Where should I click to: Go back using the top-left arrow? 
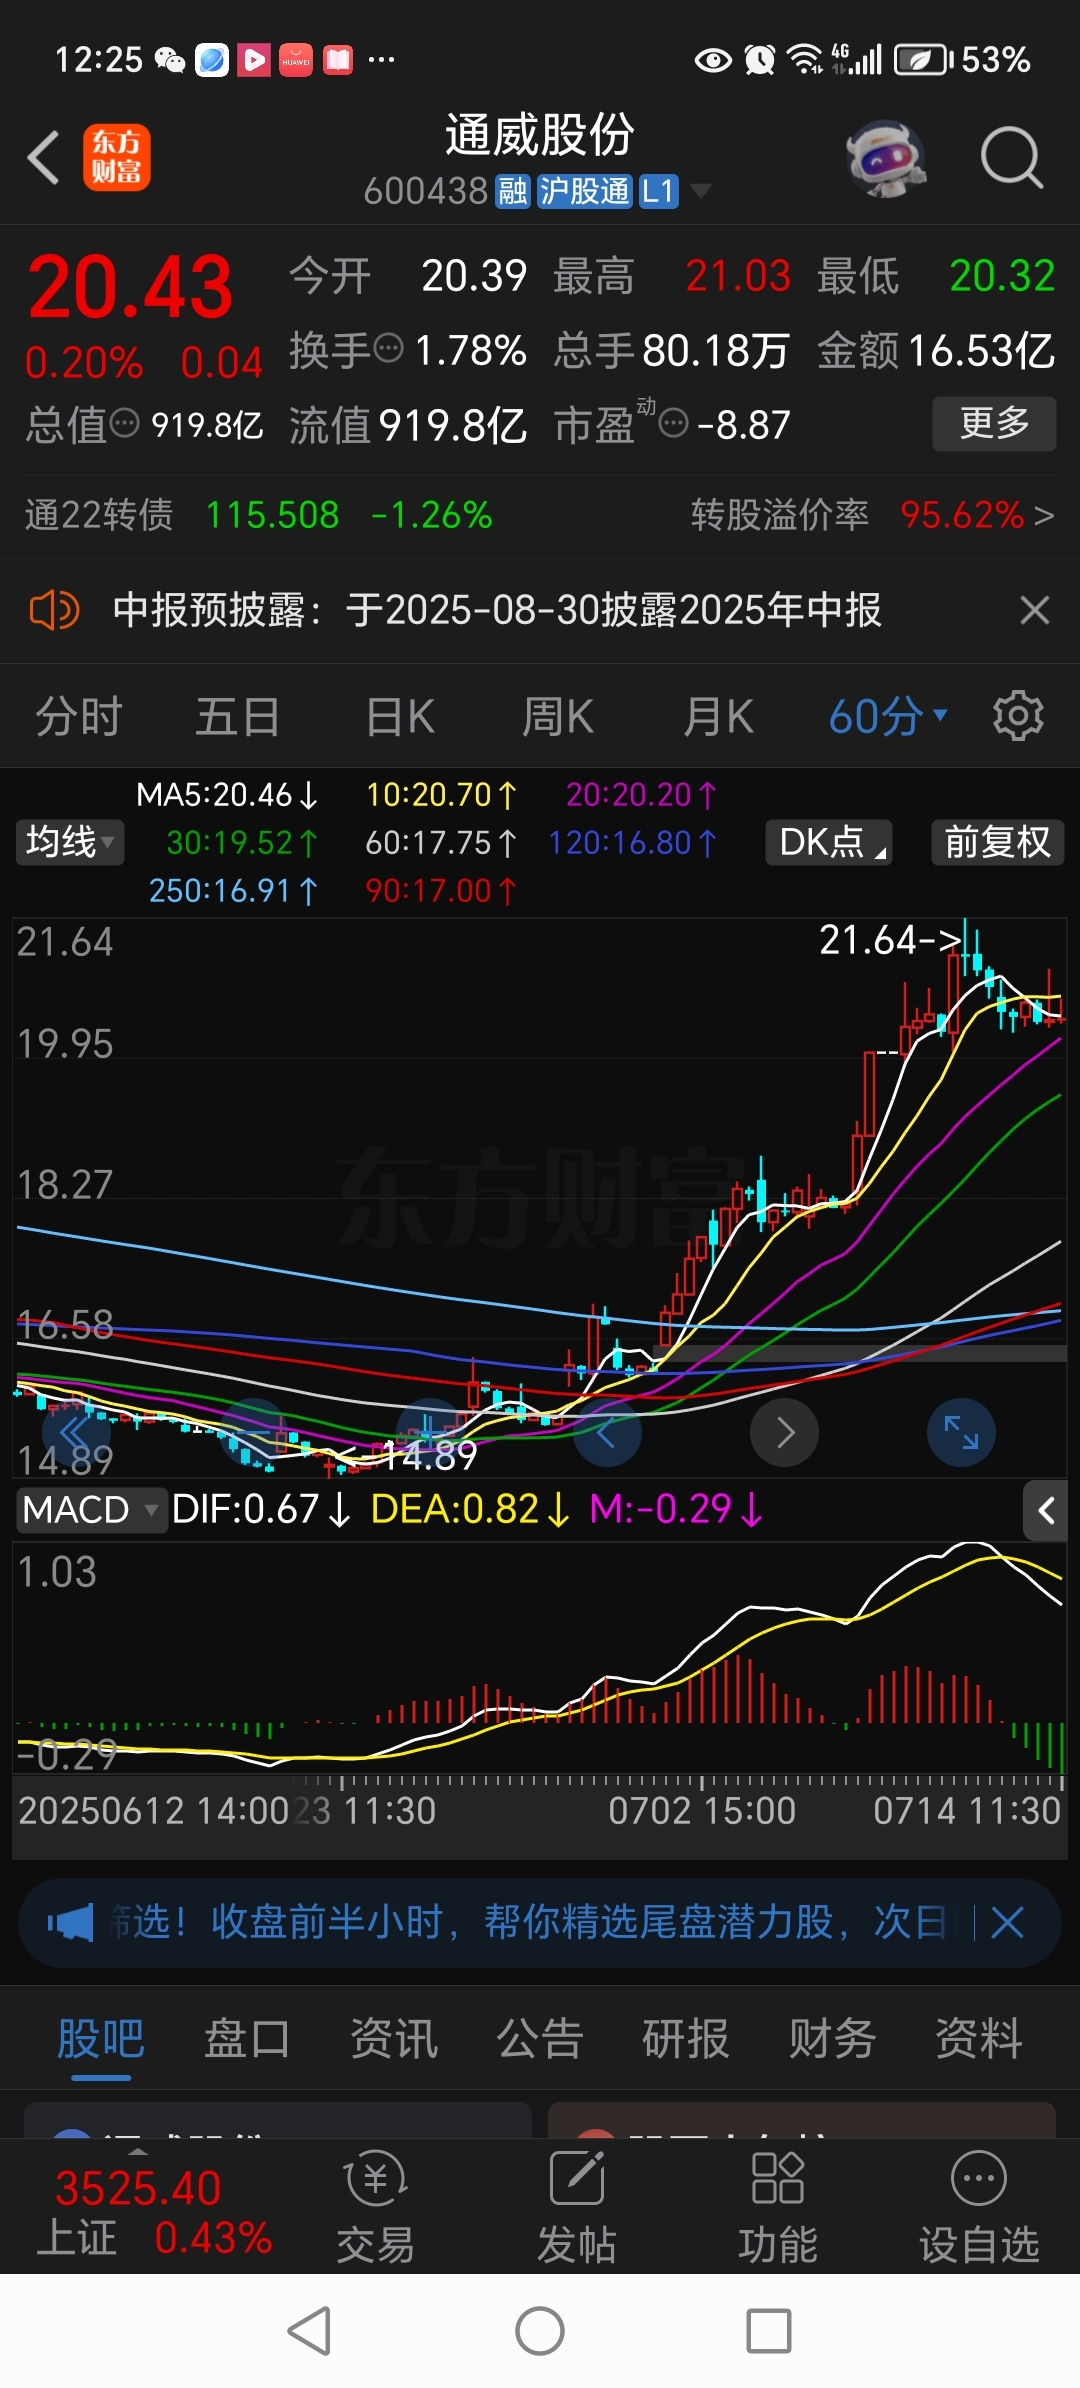[x=44, y=158]
